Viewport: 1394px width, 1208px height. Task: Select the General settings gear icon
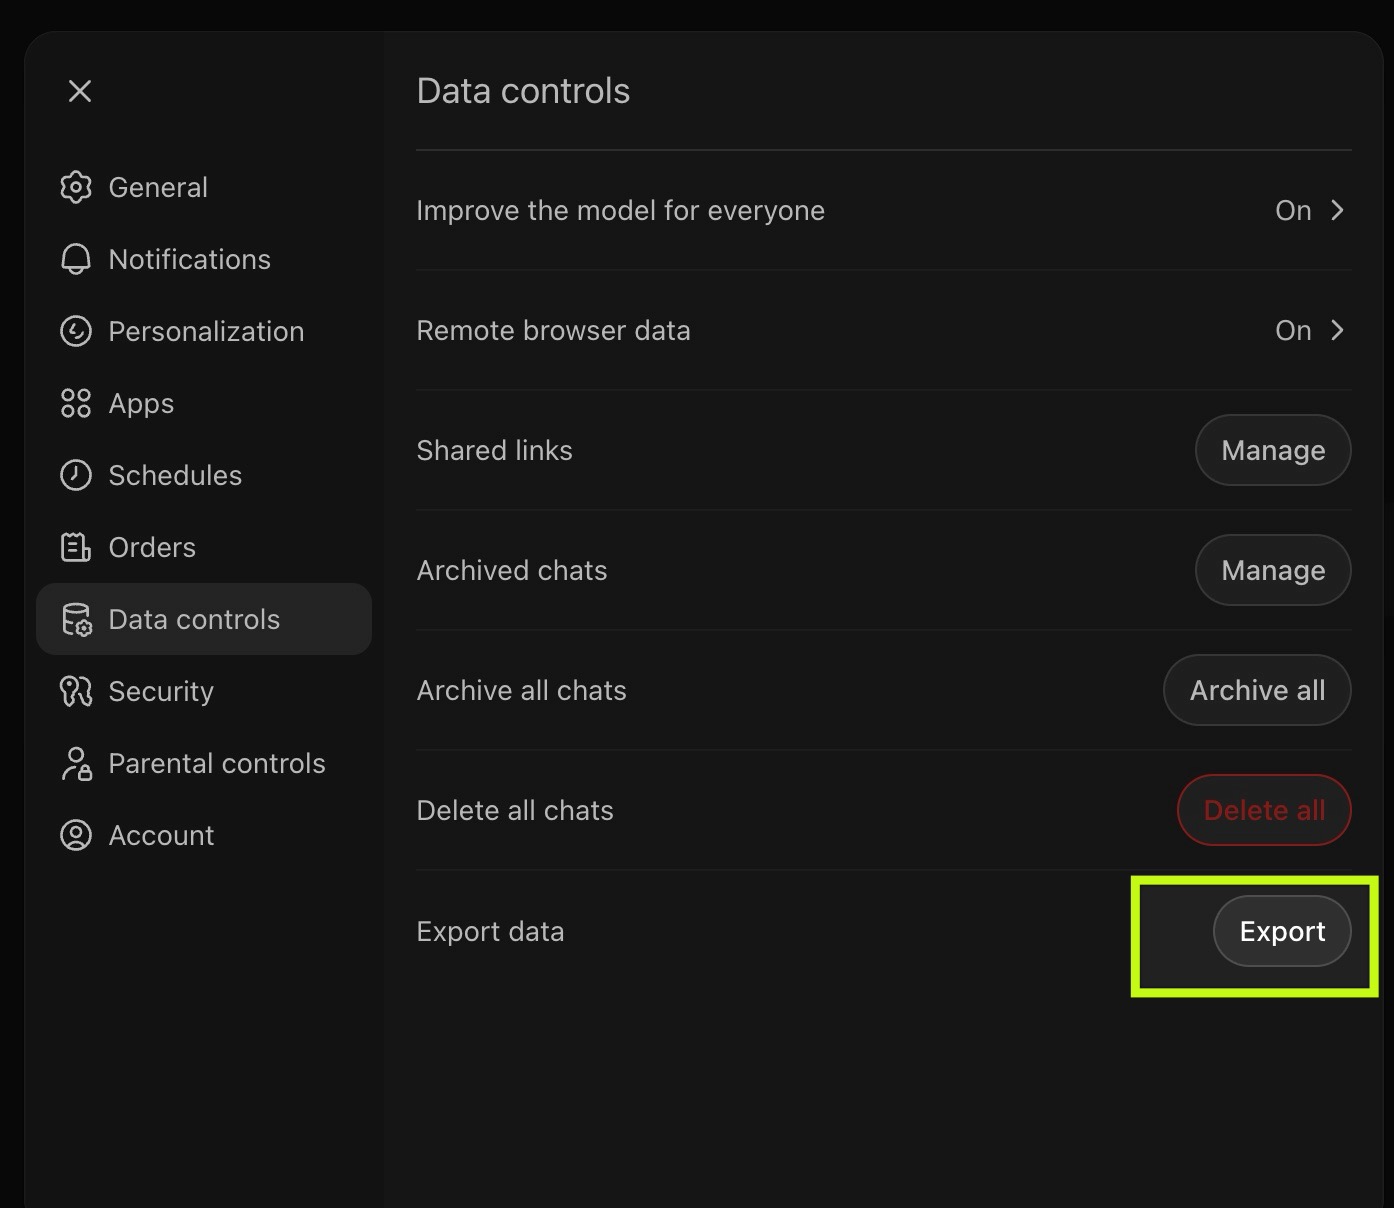76,187
